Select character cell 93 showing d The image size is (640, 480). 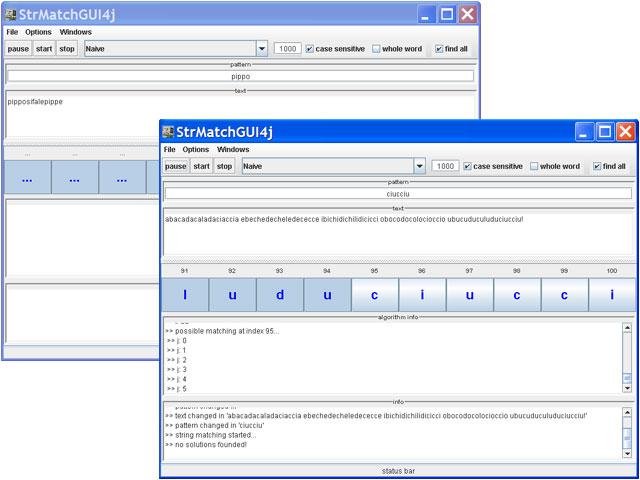click(x=280, y=295)
